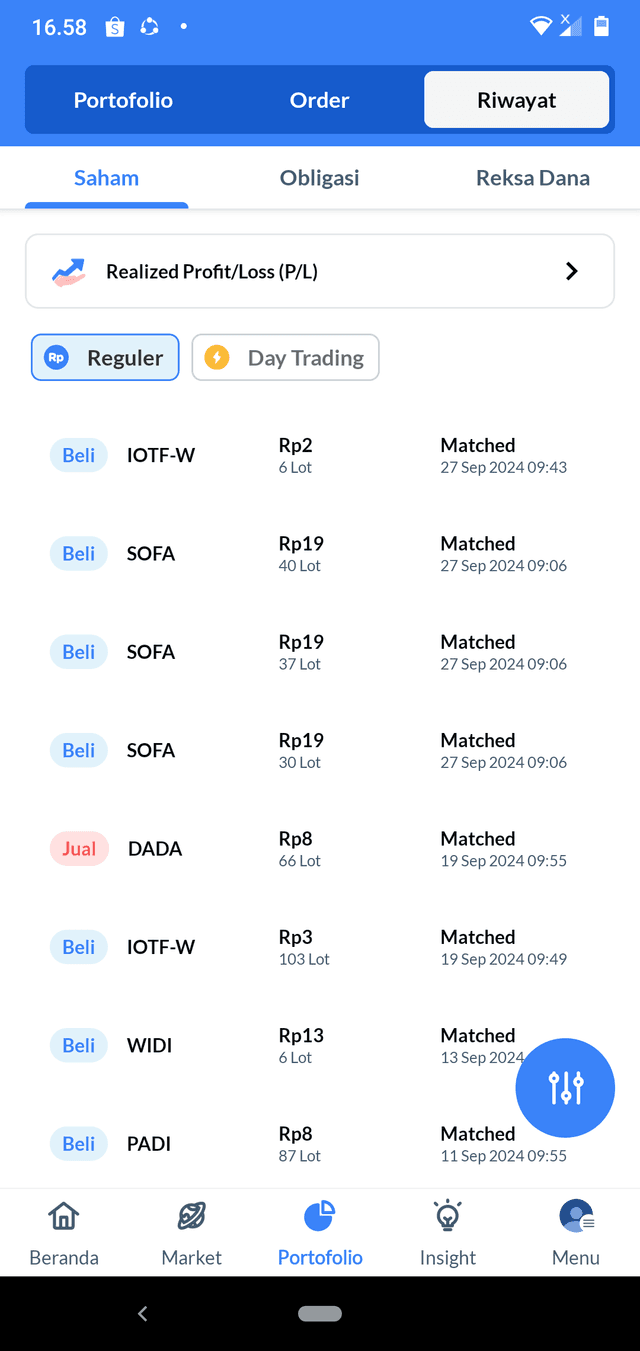
Task: Switch to Day Trading mode
Action: (285, 358)
